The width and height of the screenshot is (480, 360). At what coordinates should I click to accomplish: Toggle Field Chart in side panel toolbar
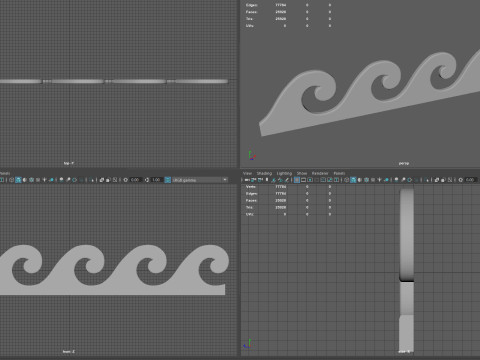point(323,180)
